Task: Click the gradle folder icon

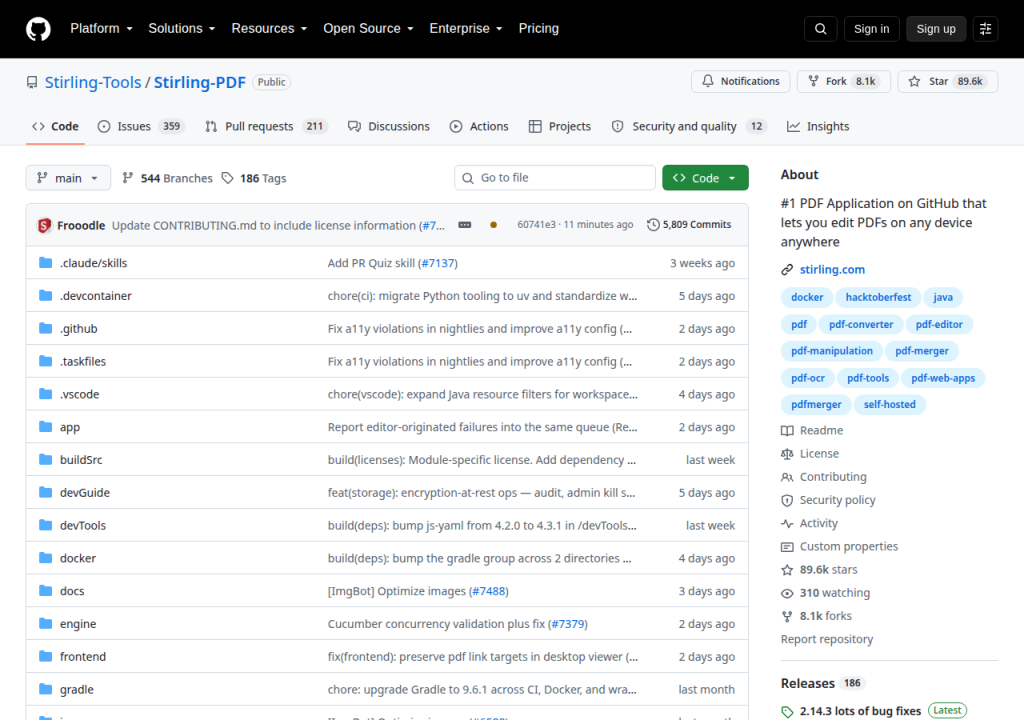Action: [x=45, y=689]
